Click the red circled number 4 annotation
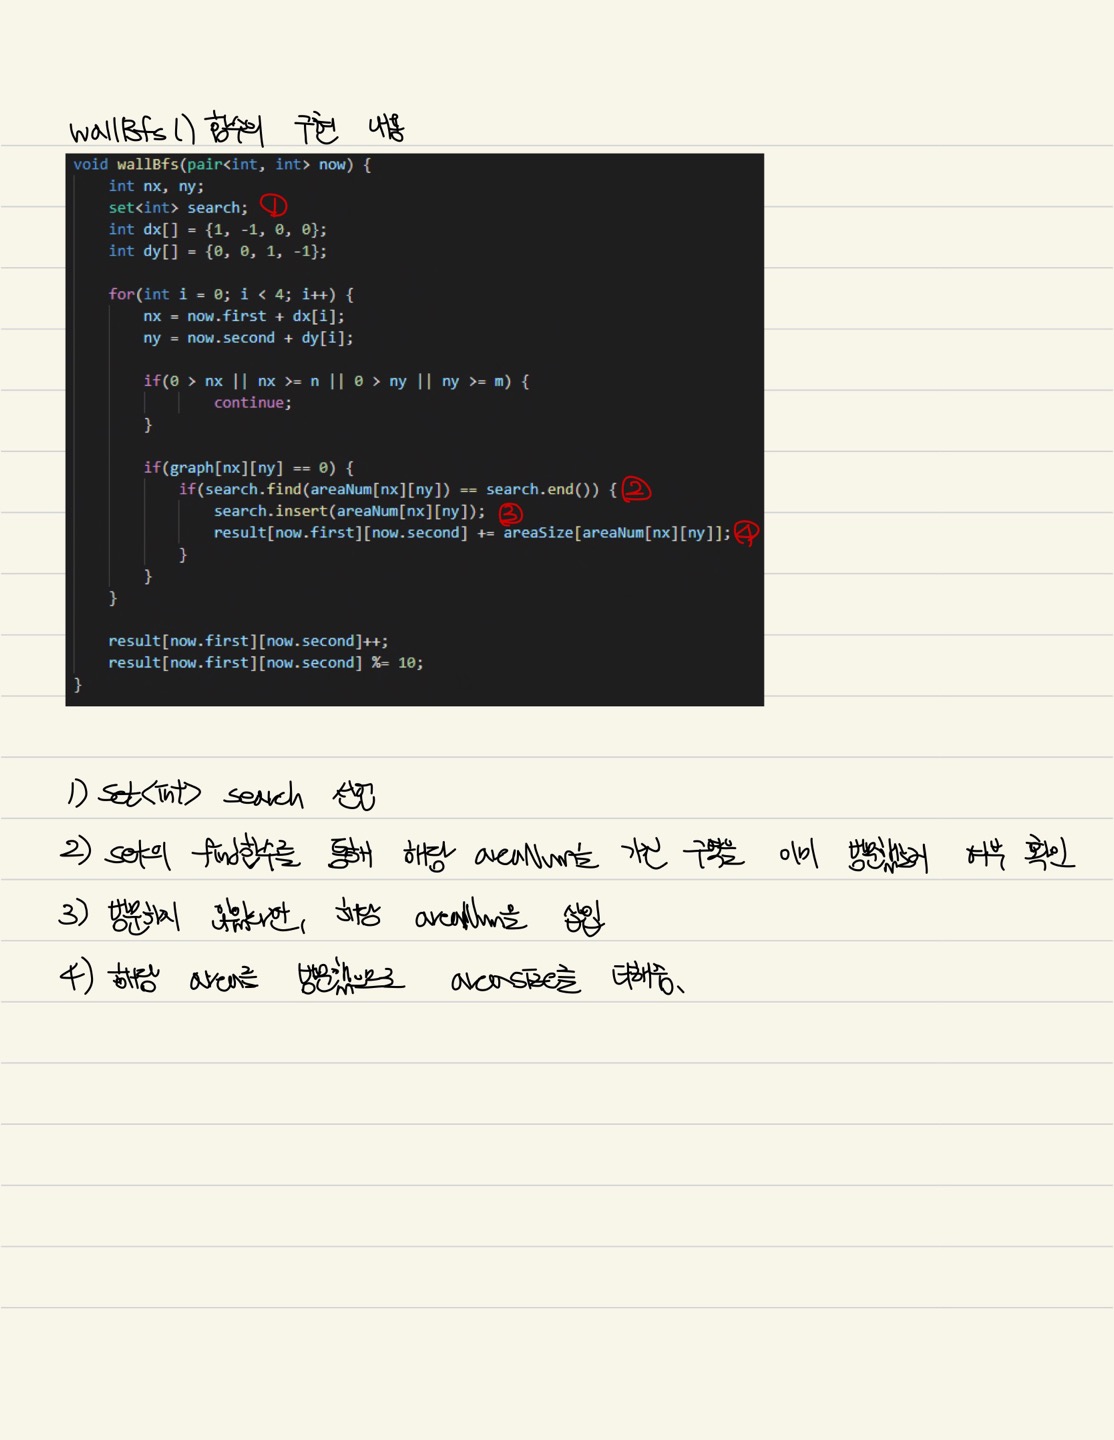This screenshot has height=1440, width=1114. [x=746, y=533]
